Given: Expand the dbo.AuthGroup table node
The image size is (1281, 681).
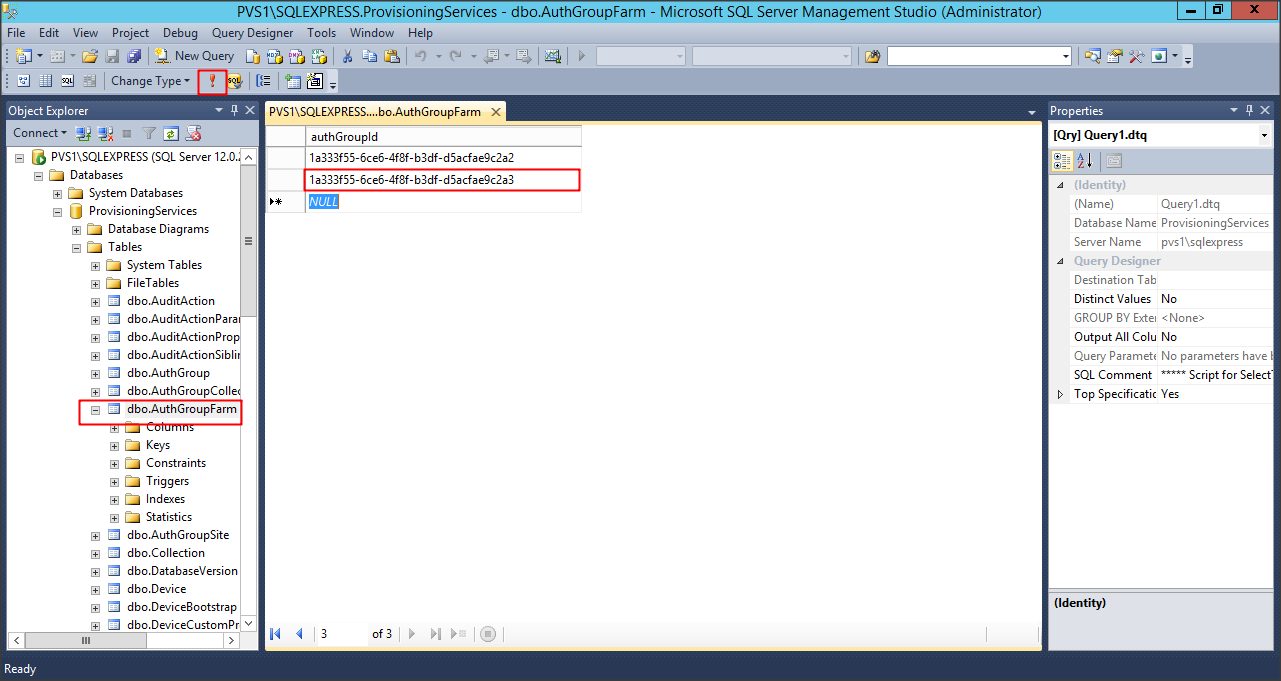Looking at the screenshot, I should (x=96, y=373).
